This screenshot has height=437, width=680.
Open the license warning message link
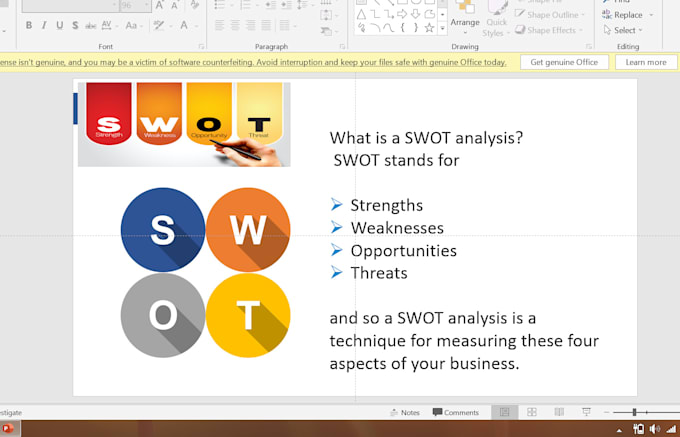click(x=253, y=62)
